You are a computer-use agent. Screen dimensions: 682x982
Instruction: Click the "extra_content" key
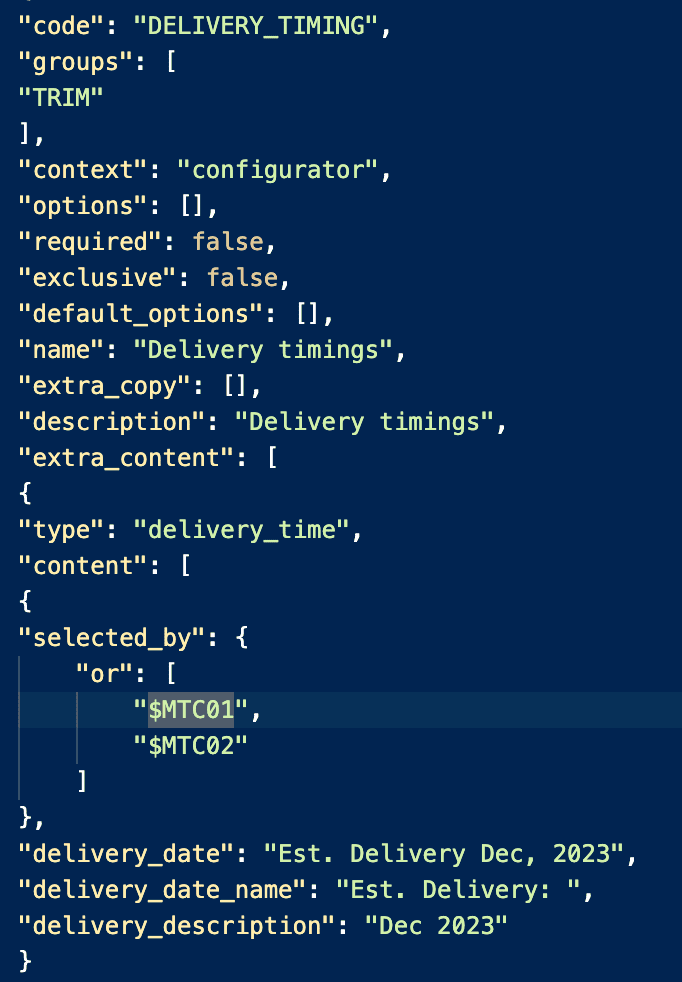(126, 458)
